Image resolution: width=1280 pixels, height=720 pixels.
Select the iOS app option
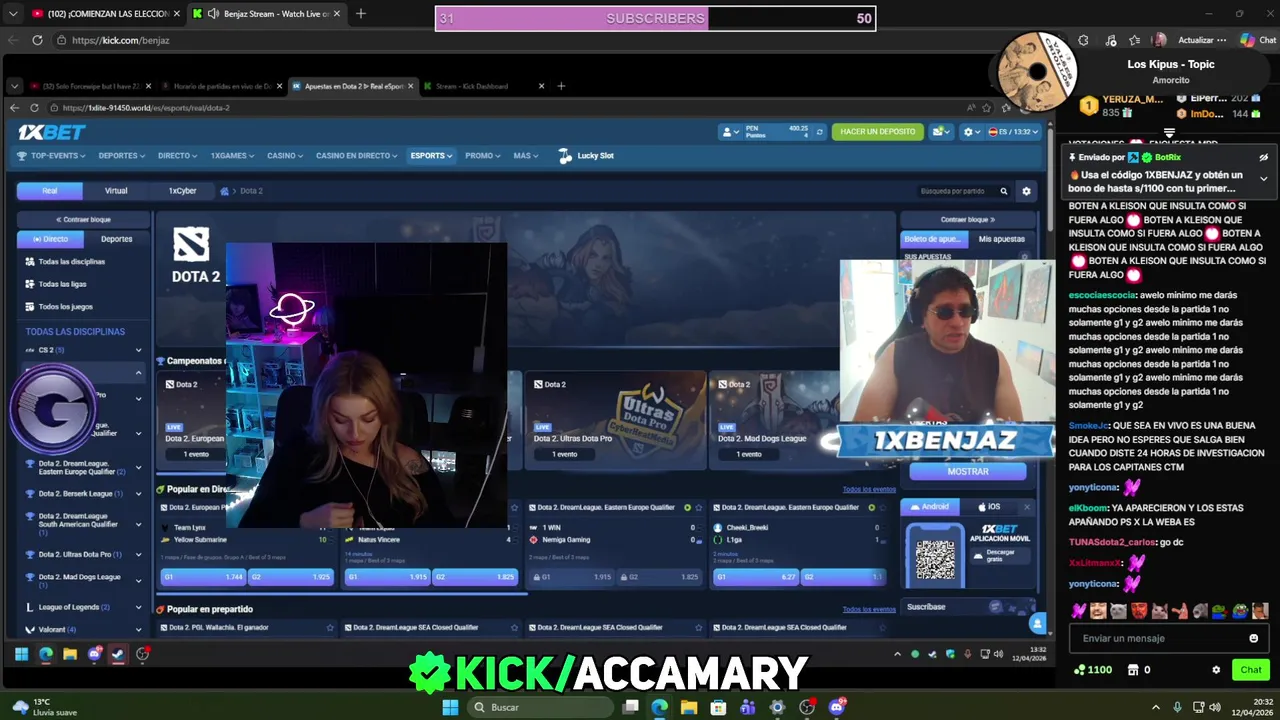(x=988, y=507)
